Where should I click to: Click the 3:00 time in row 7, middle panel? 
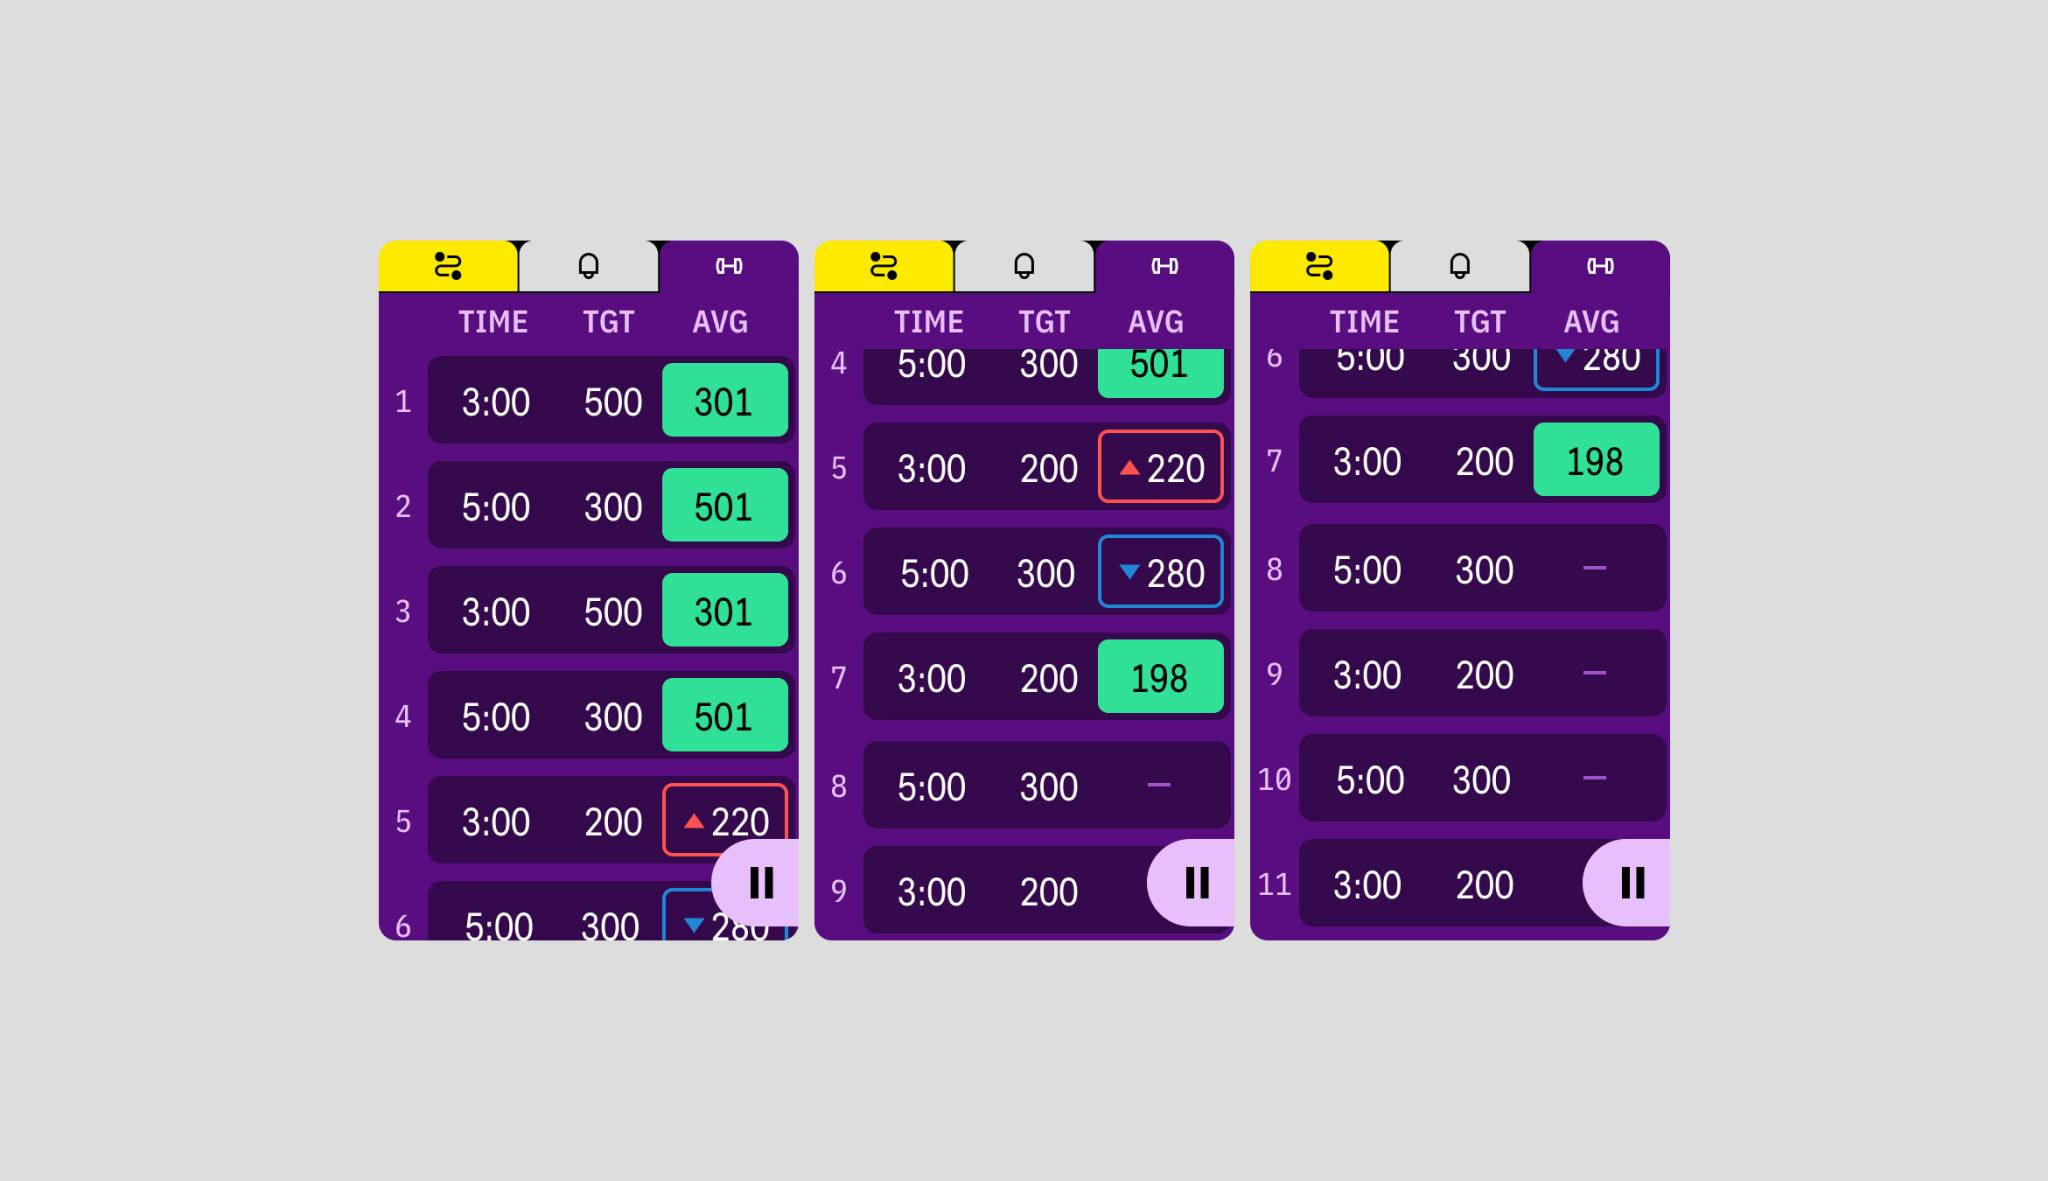pos(931,679)
